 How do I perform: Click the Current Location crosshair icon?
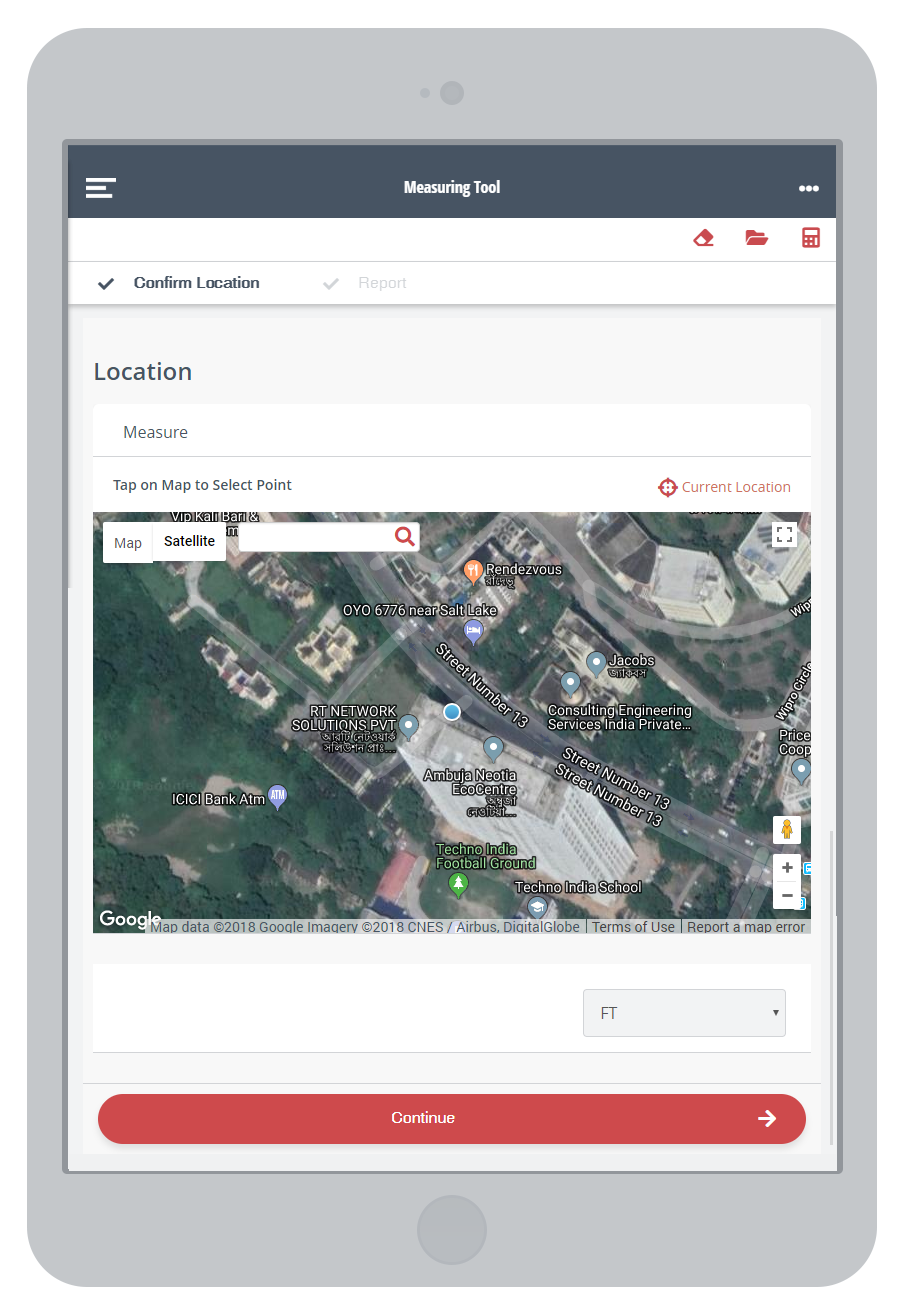pos(667,487)
